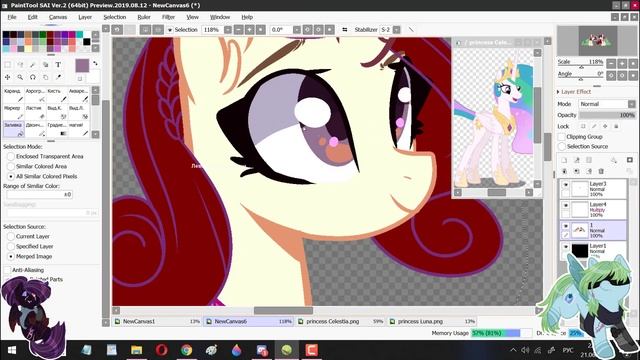Zoom out with toolbar minus button
This screenshot has height=360, width=640.
click(x=239, y=30)
